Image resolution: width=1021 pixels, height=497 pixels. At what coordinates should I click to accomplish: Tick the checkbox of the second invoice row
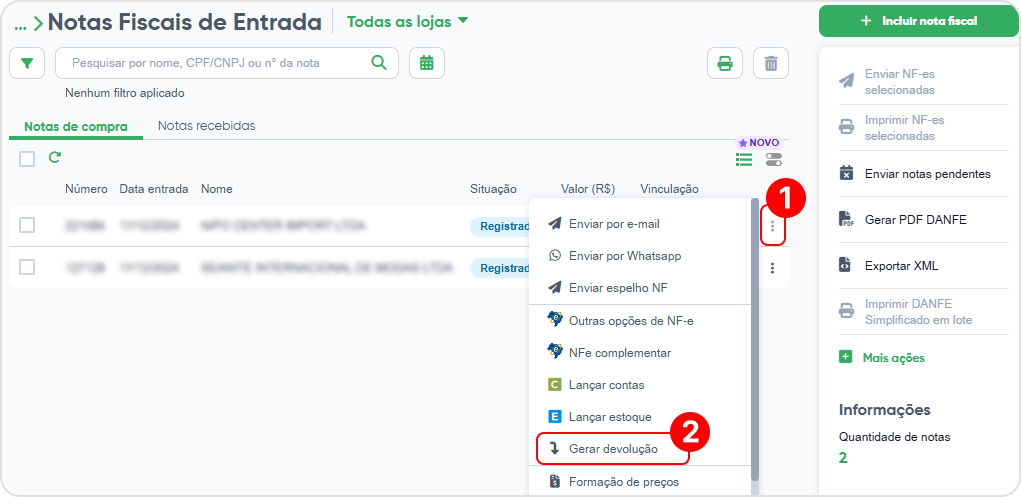pos(27,267)
